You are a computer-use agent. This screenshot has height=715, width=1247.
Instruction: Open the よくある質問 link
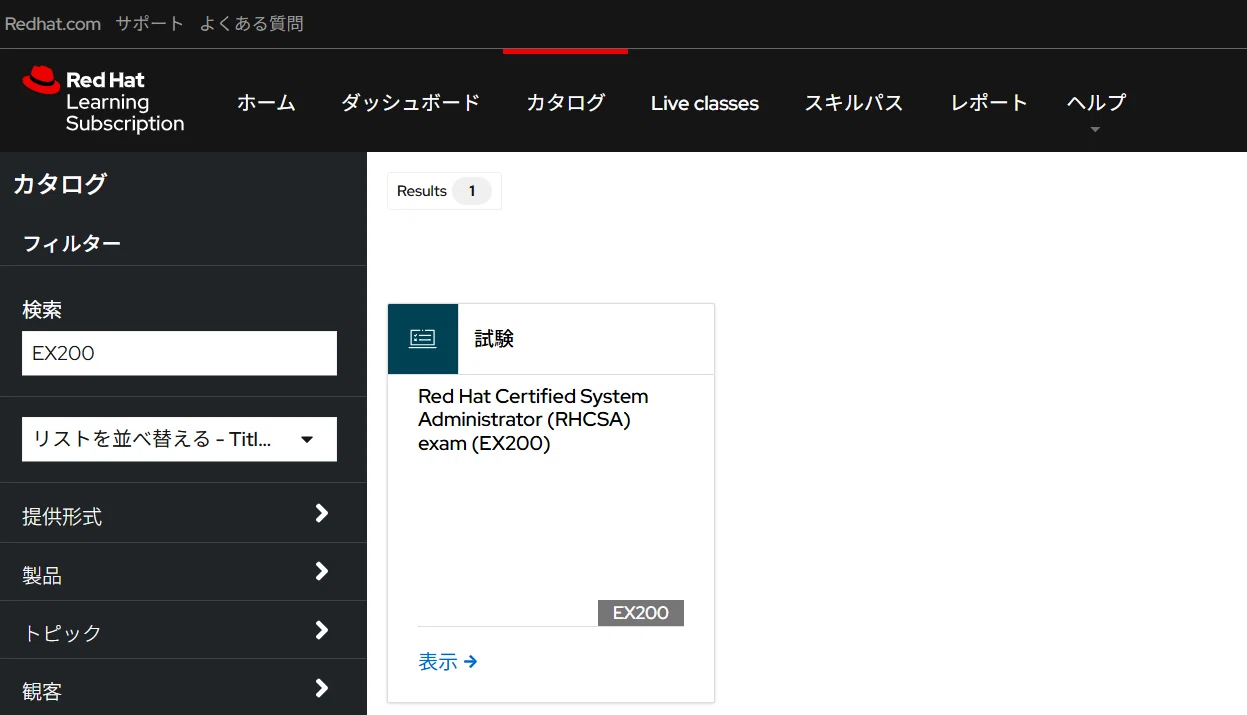tap(251, 24)
